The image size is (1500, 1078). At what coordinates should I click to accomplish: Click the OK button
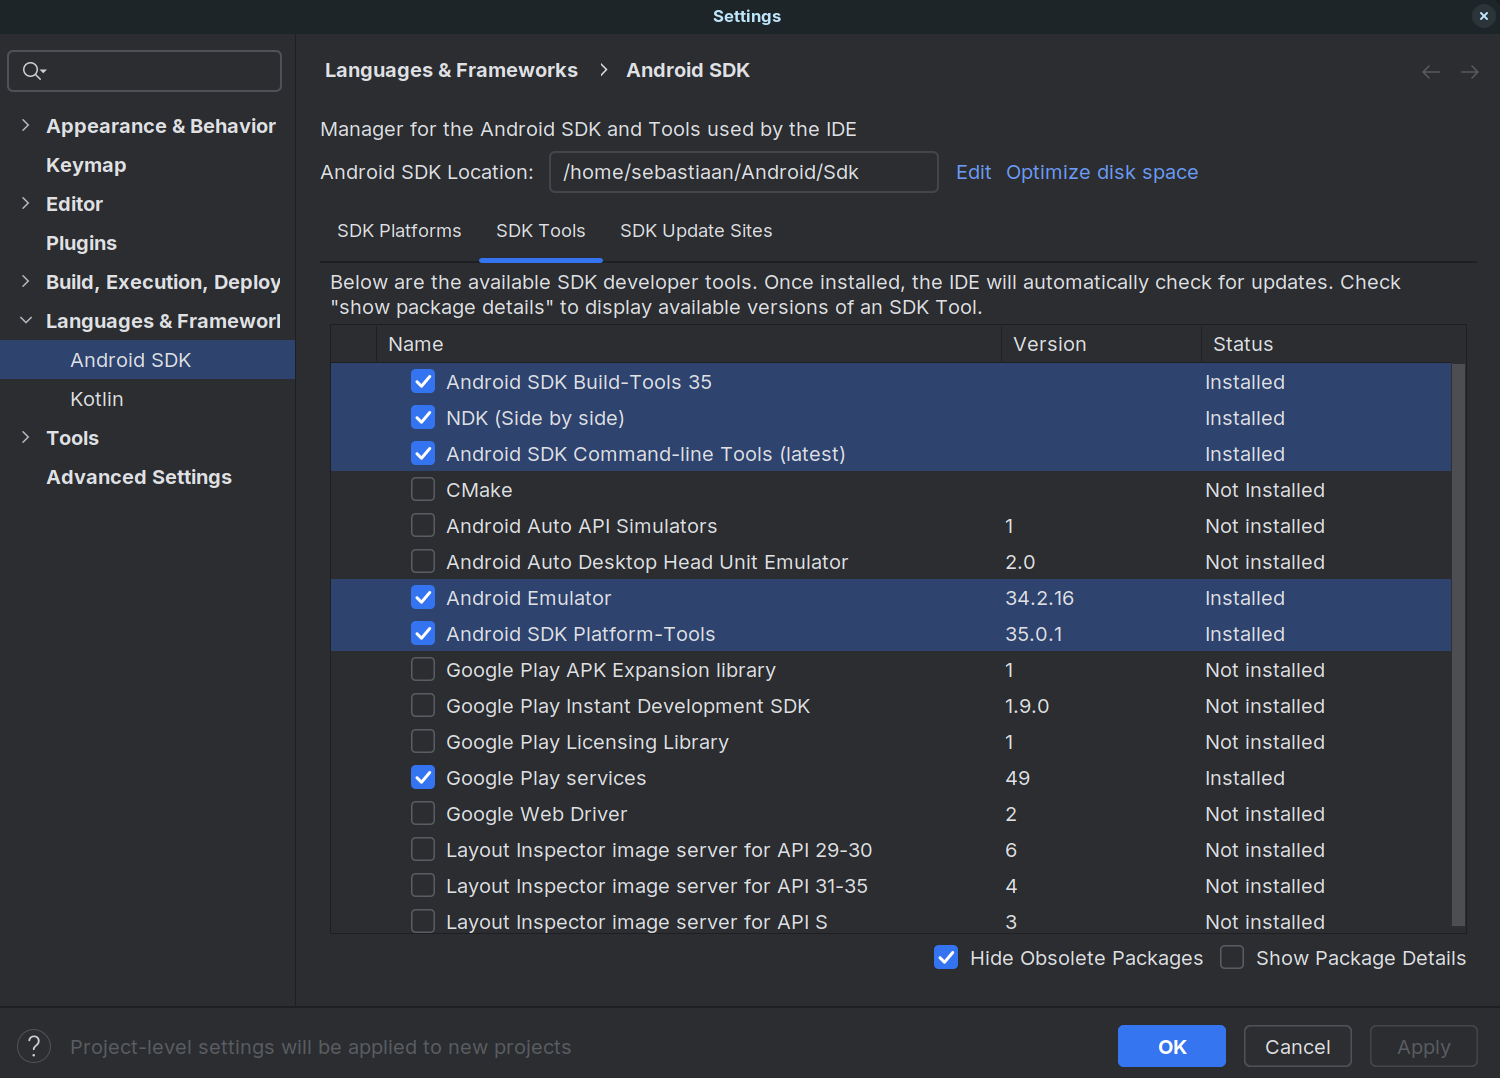point(1171,1046)
